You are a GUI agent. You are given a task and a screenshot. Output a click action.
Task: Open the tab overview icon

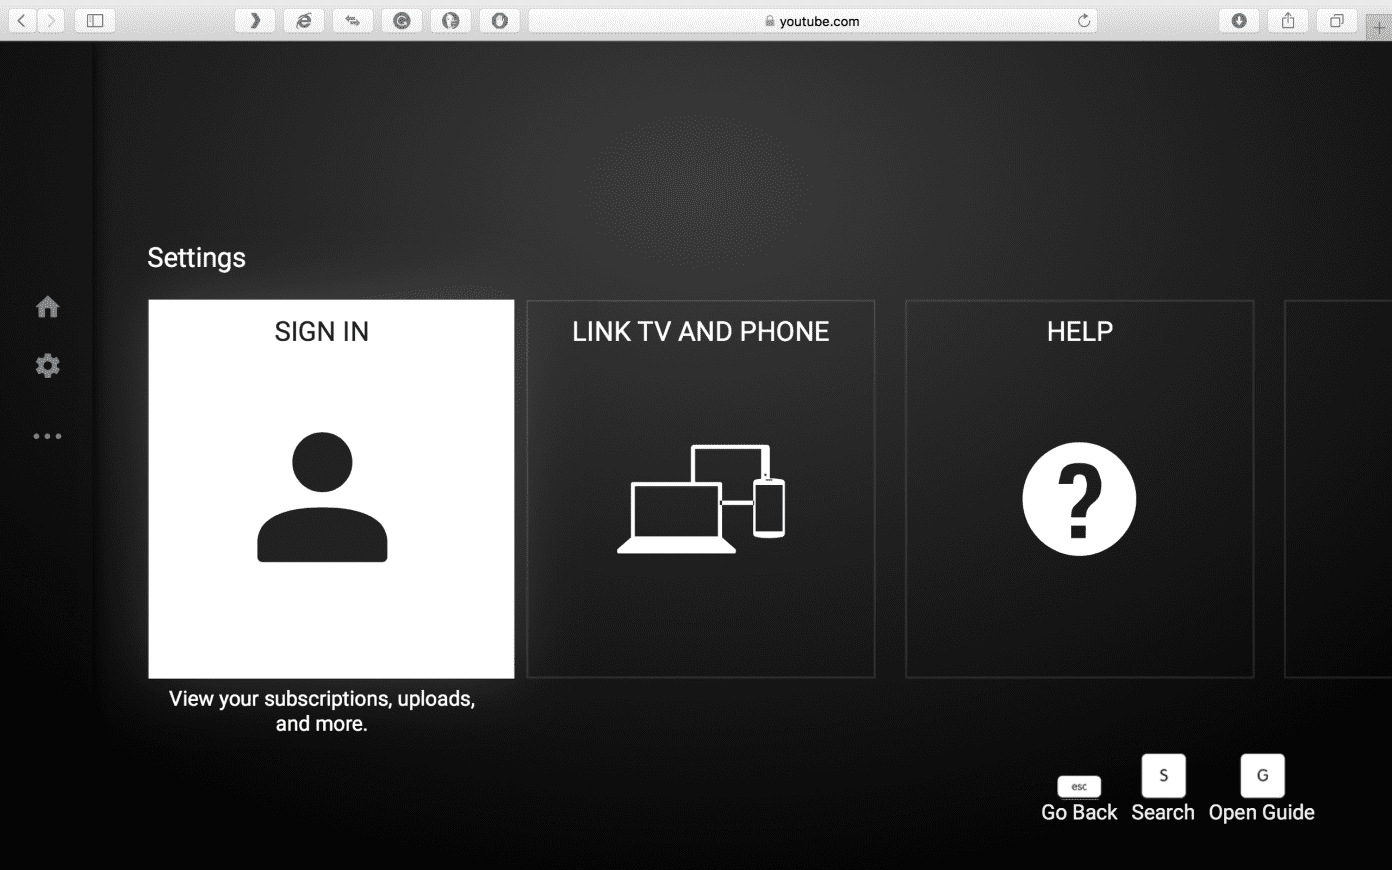pos(1335,20)
